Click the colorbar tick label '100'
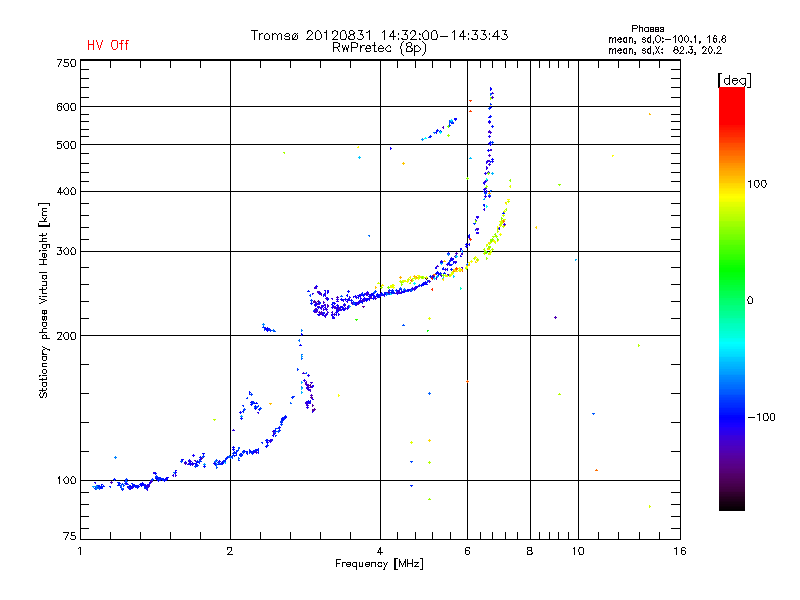Image resolution: width=800 pixels, height=600 pixels. (757, 184)
